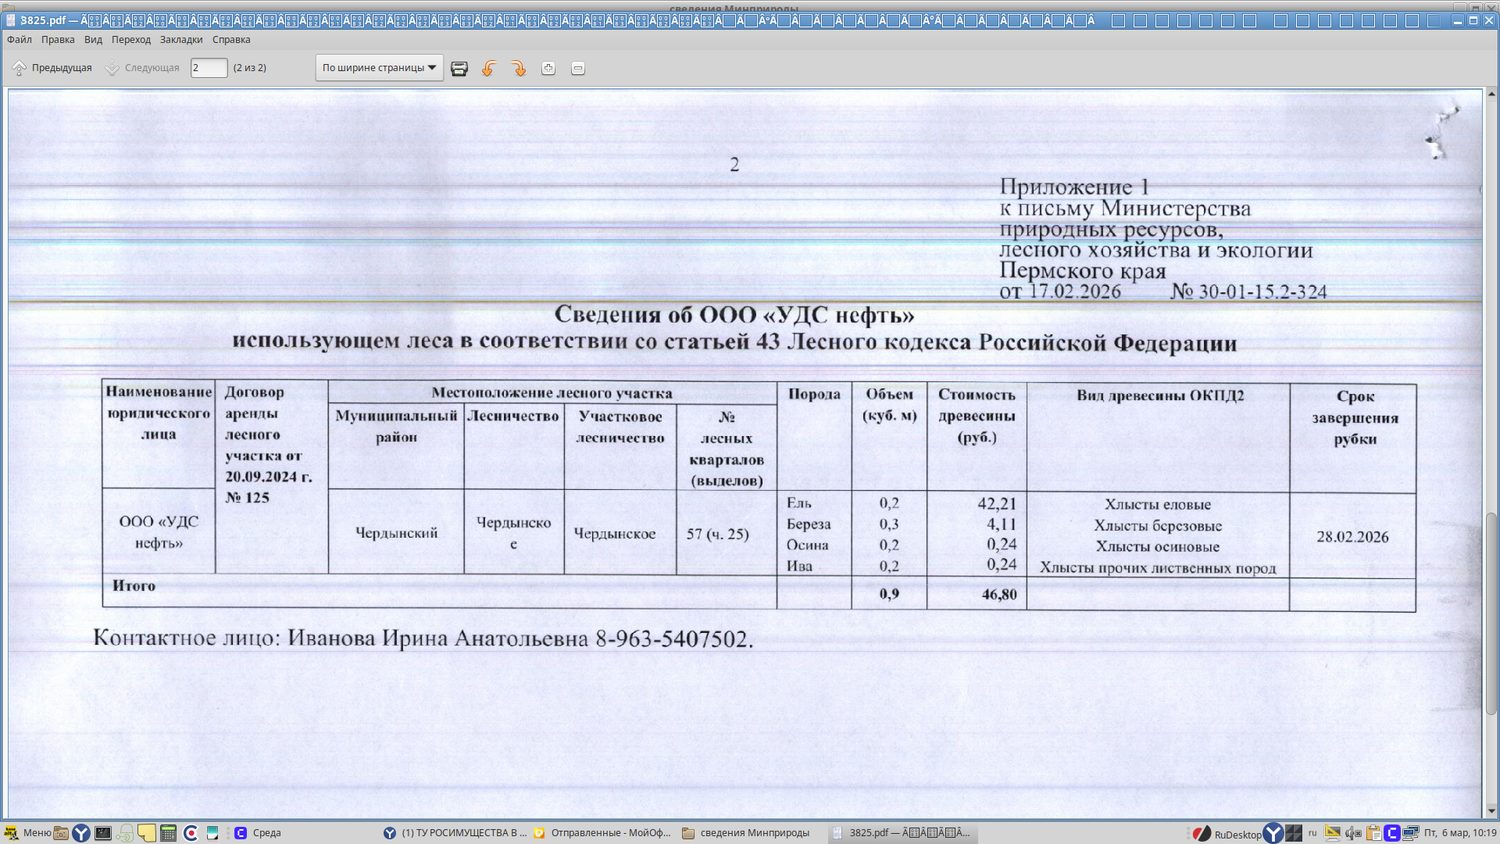Open the Файл menu
Screen dimensions: 1500x844
(x=19, y=40)
